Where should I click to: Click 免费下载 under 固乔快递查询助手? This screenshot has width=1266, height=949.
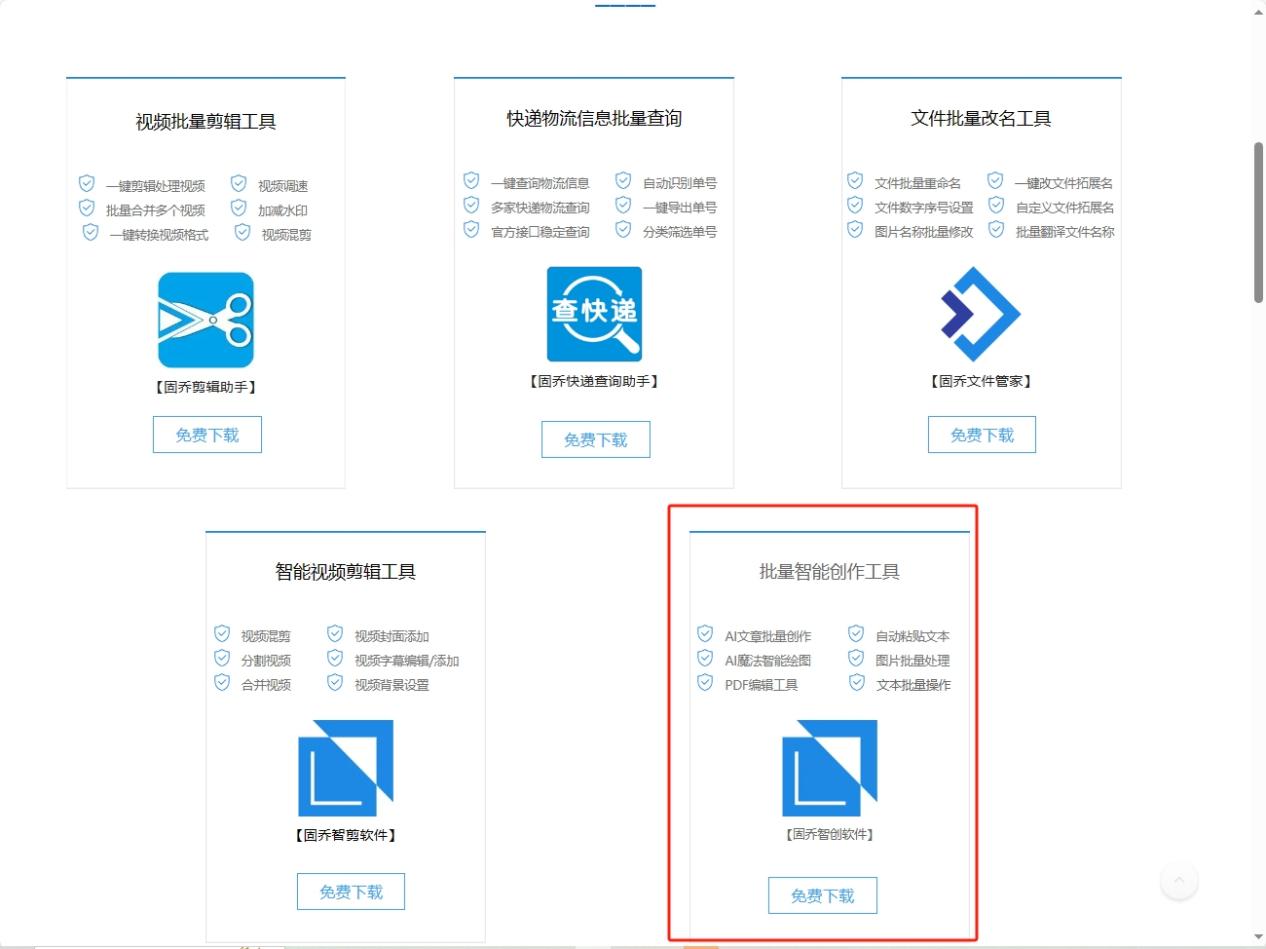click(595, 439)
